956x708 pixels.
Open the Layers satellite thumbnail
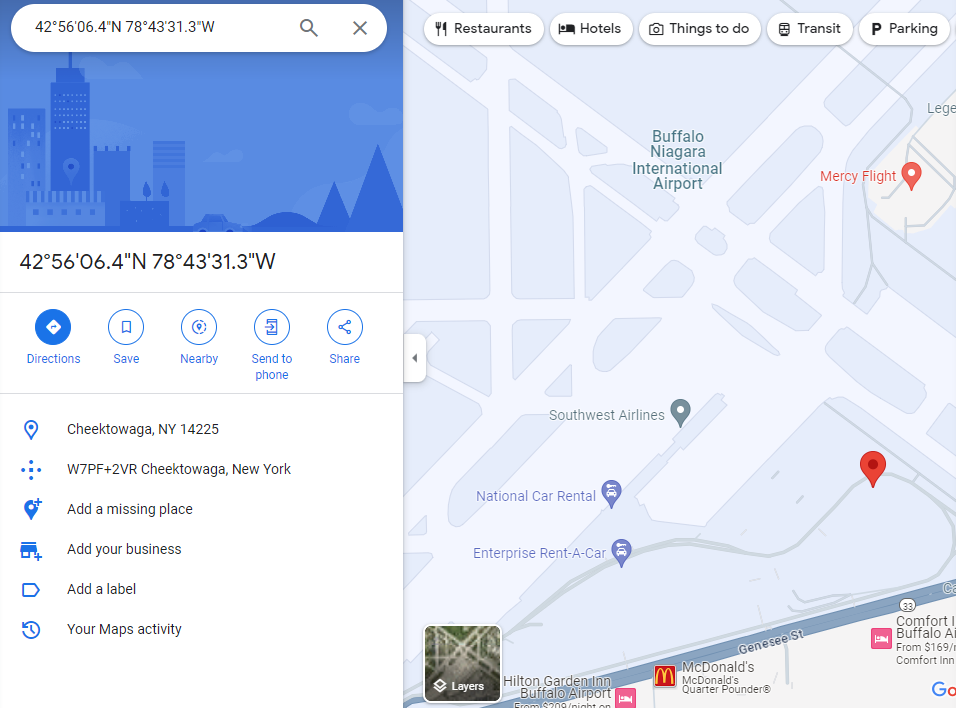[x=462, y=663]
